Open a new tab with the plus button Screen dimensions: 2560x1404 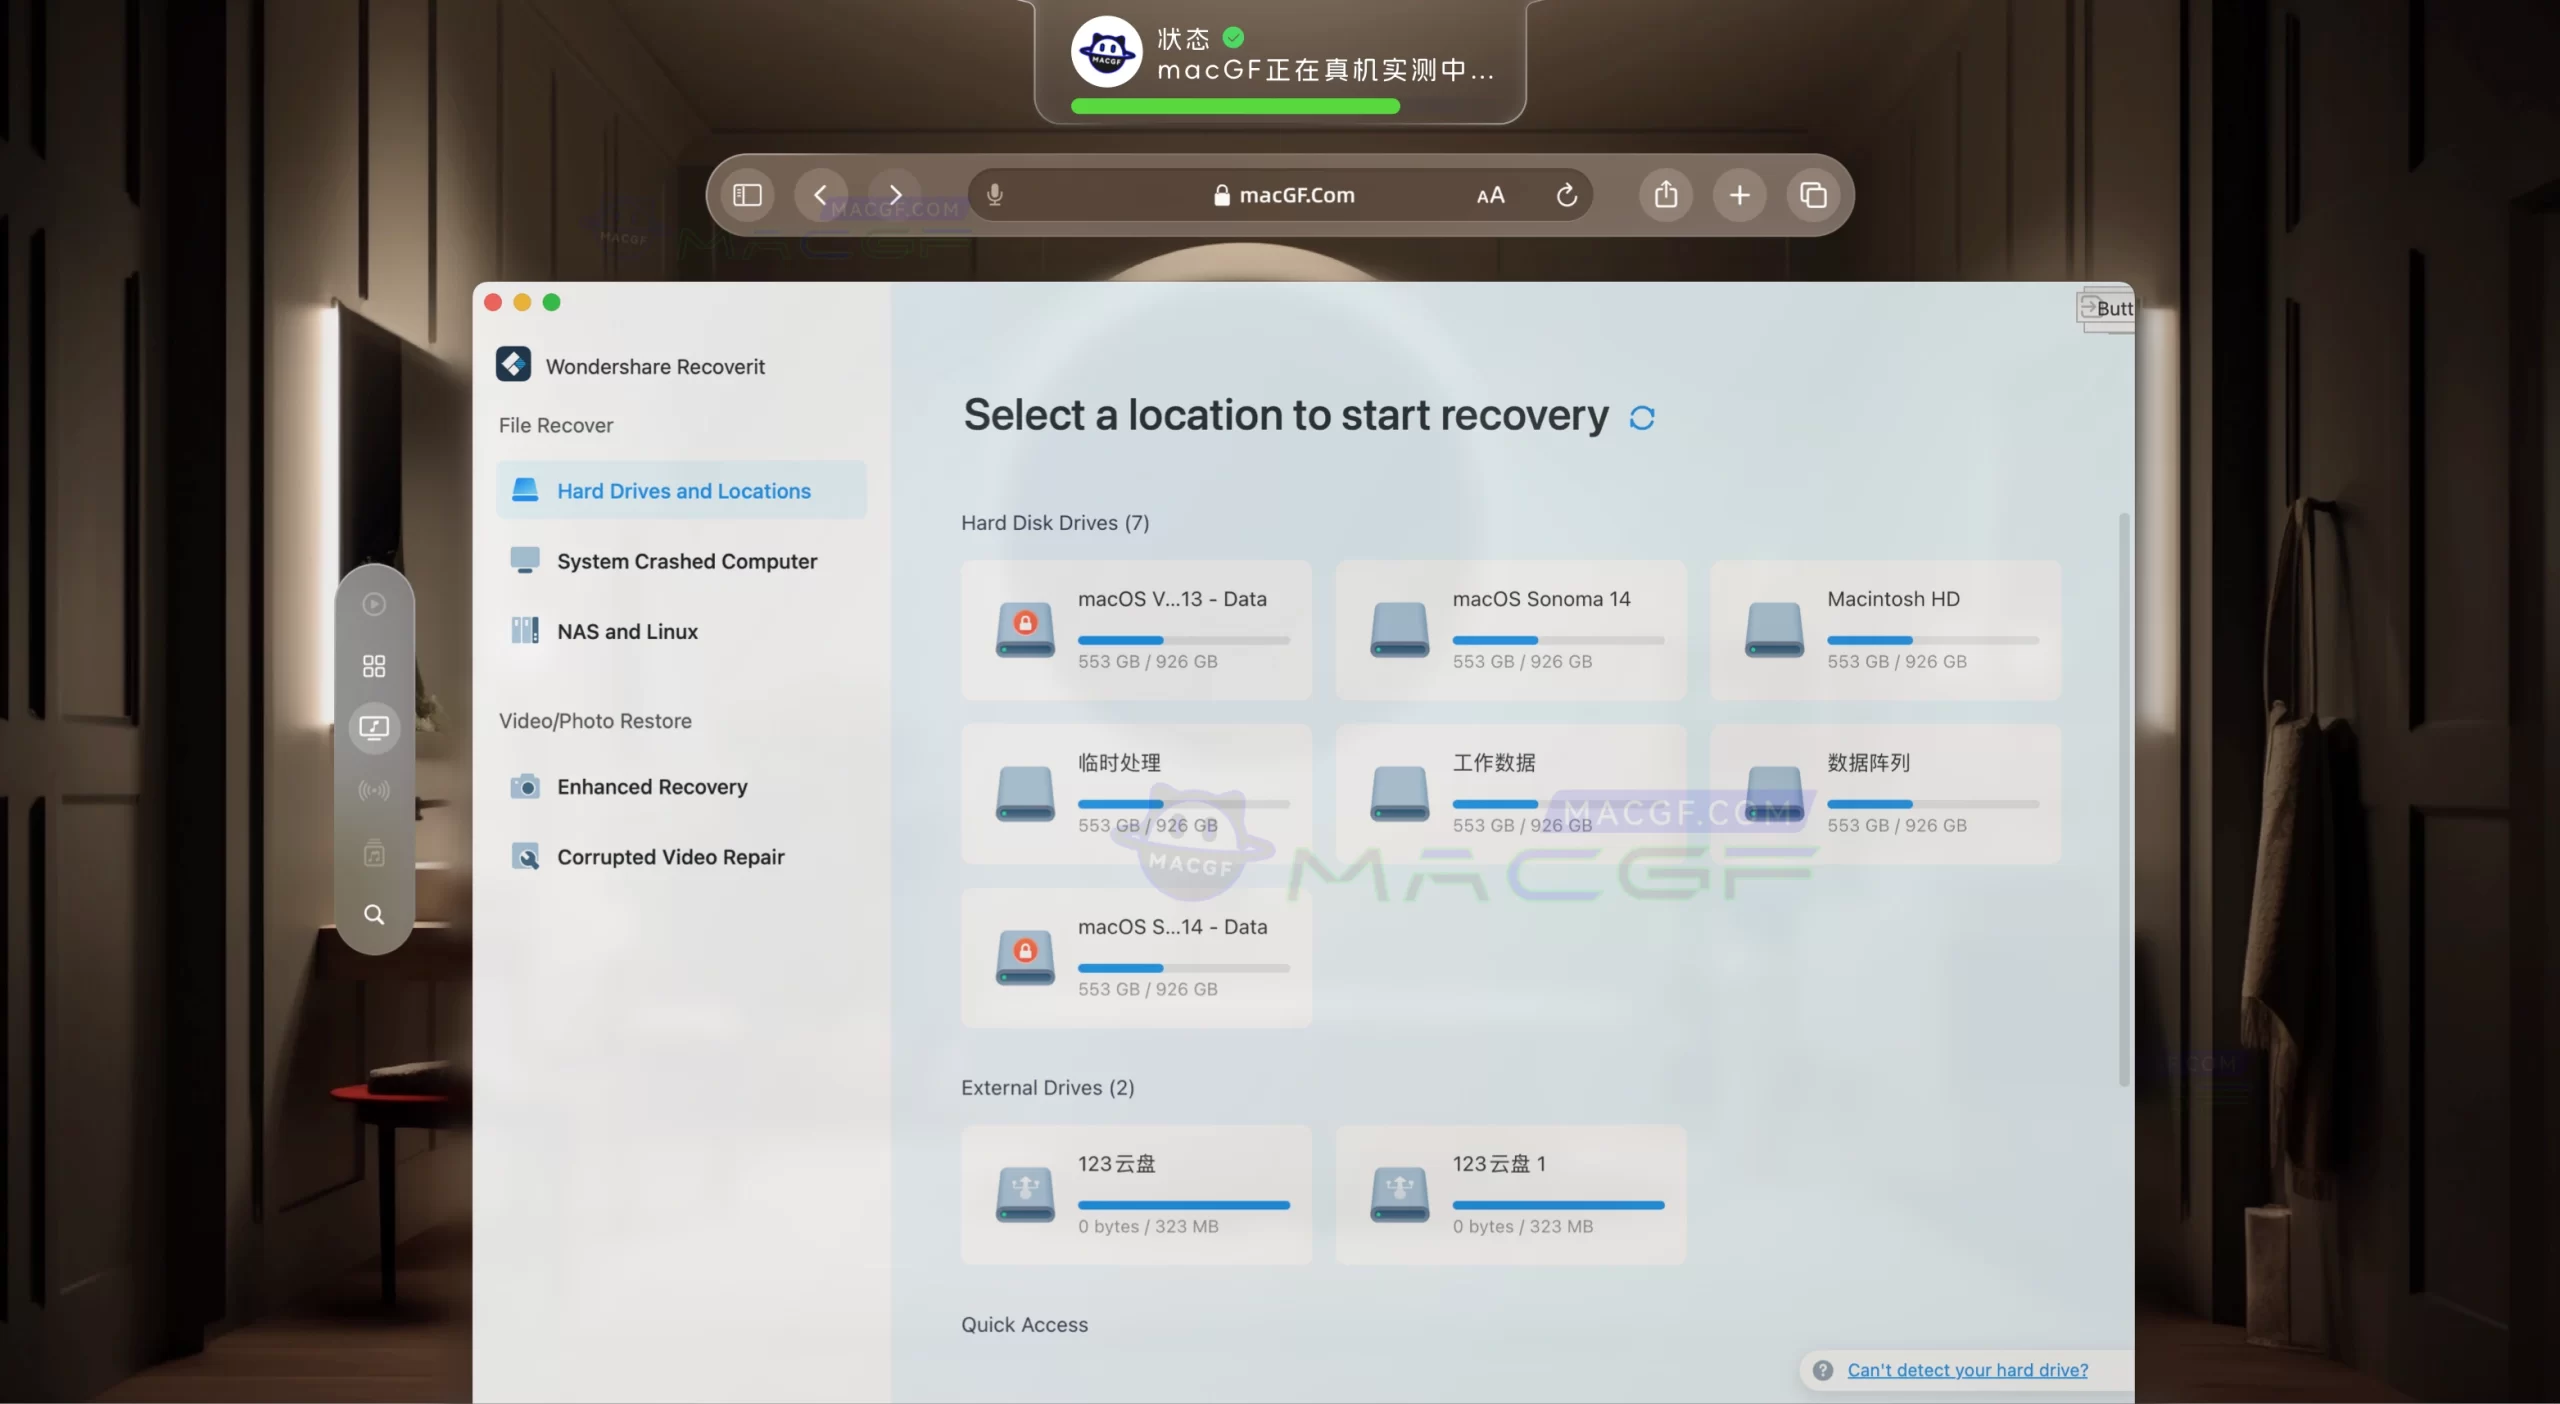[x=1739, y=195]
